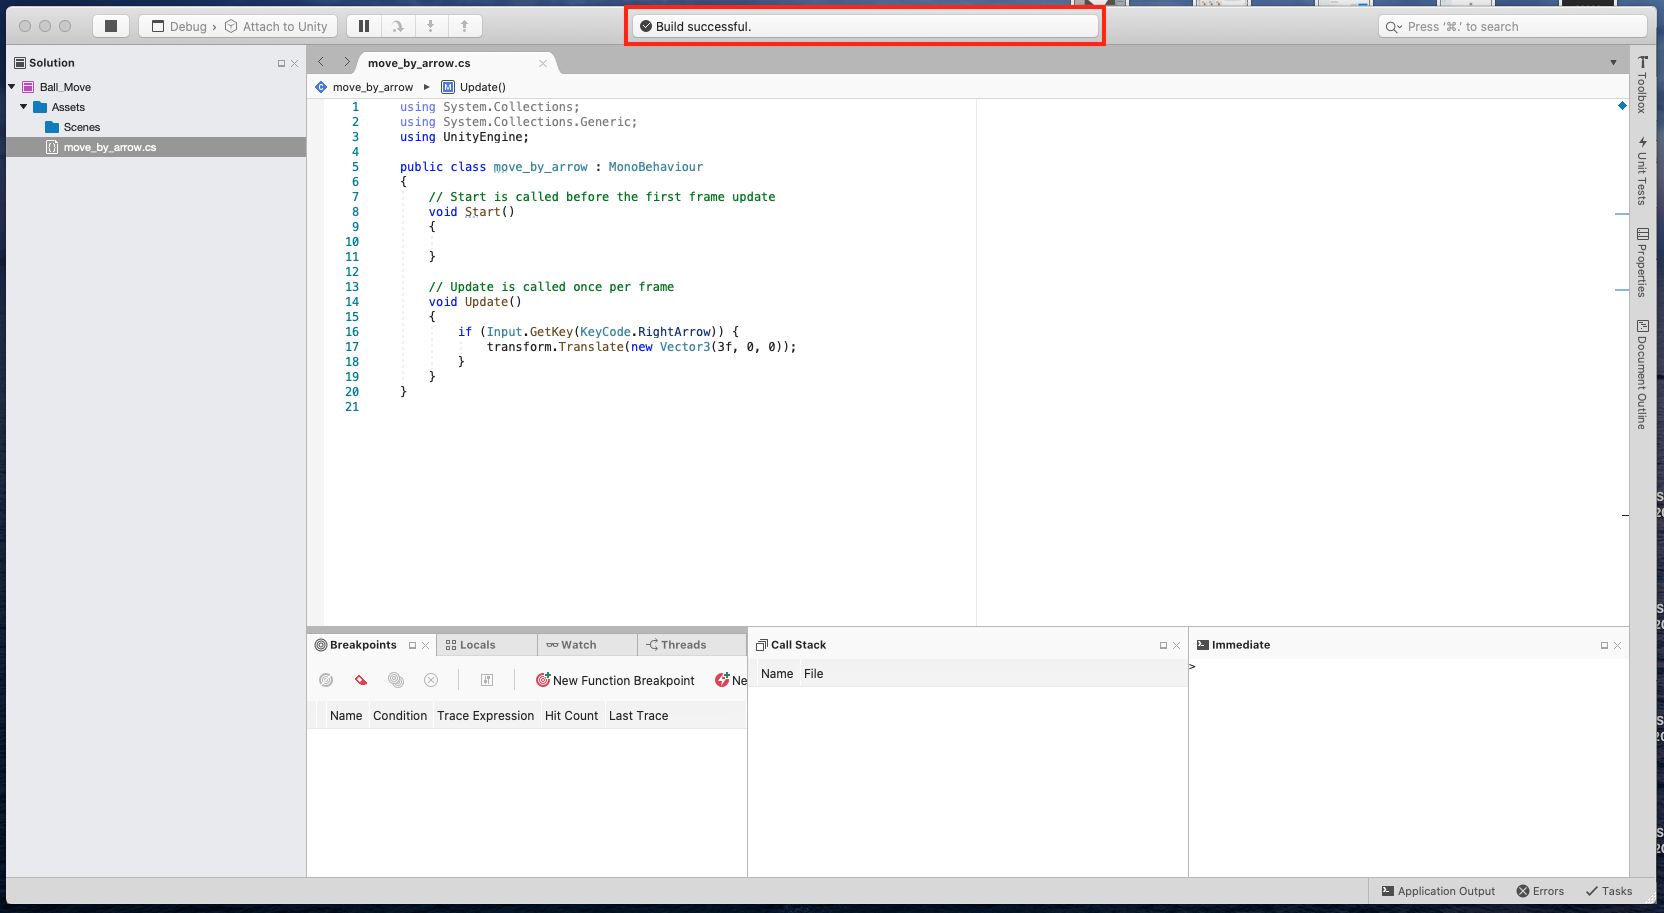Click the 'using UnityEngine;' code line
Screen dimensions: 1664x913
click(464, 137)
